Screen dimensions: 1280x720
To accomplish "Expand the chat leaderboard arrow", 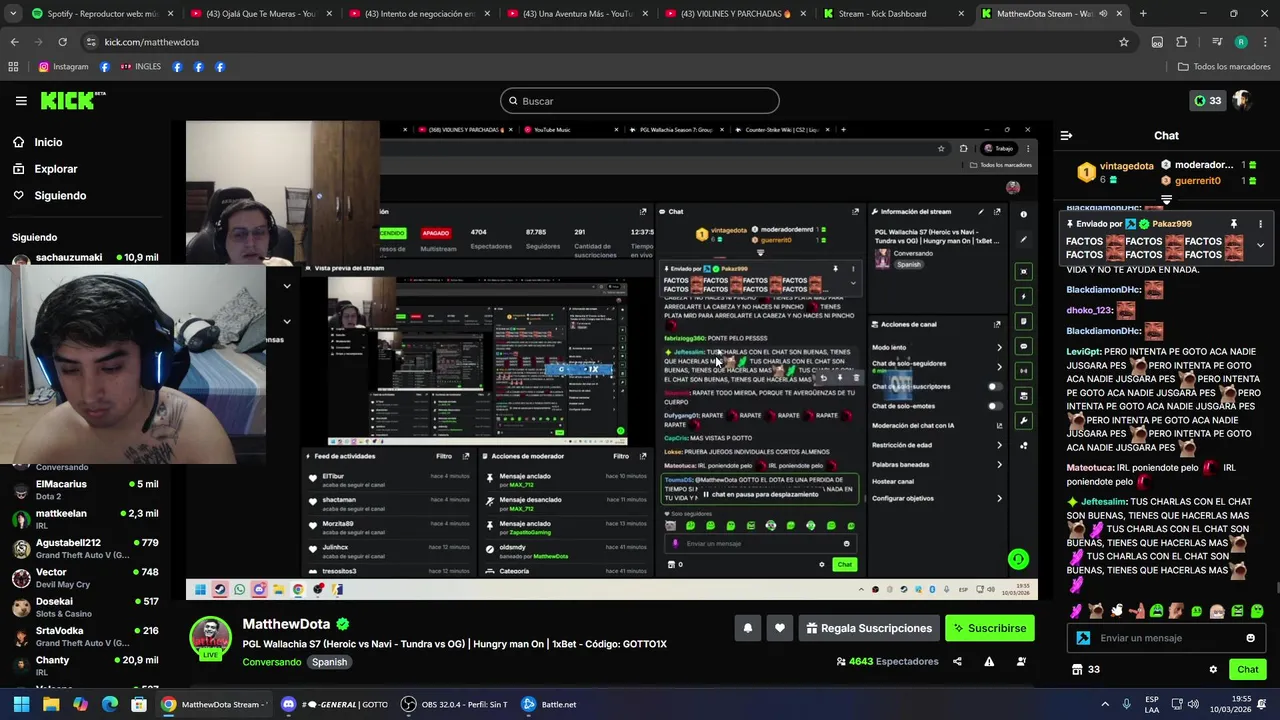I will (x=1166, y=200).
